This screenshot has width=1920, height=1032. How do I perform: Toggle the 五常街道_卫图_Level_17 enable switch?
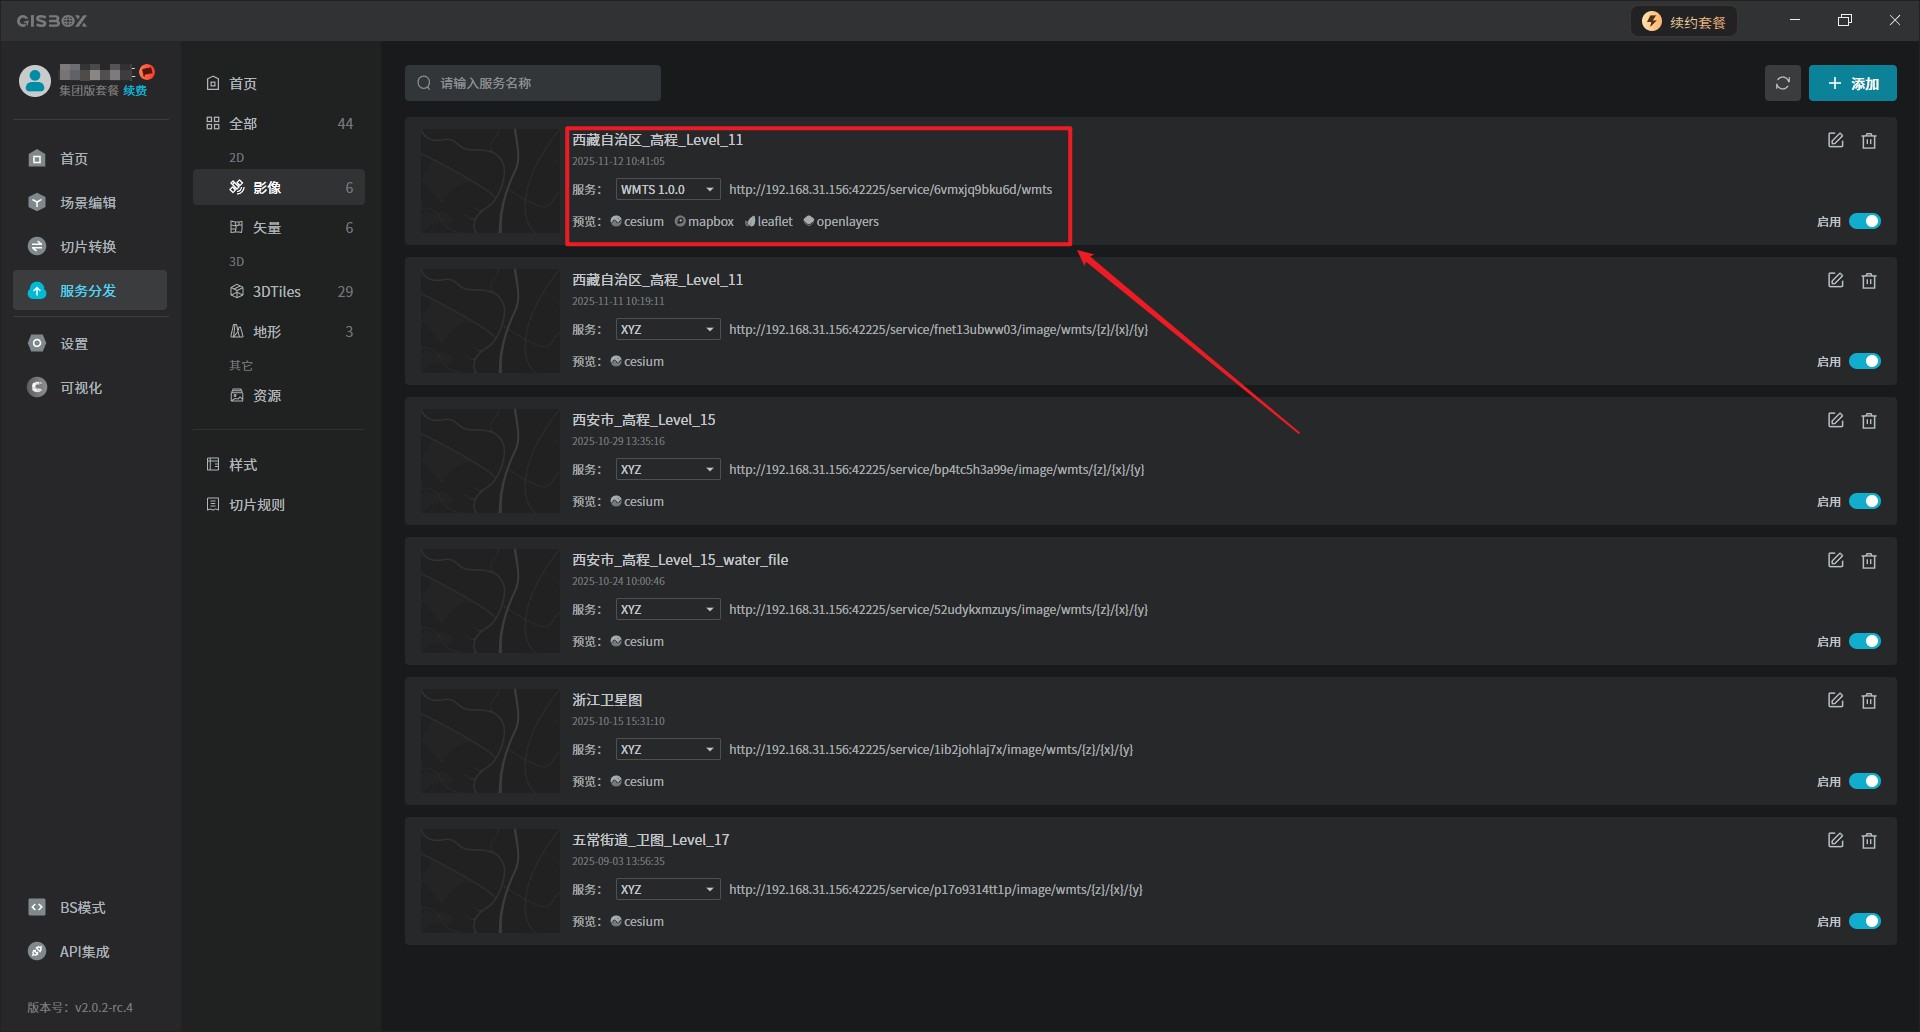1864,921
